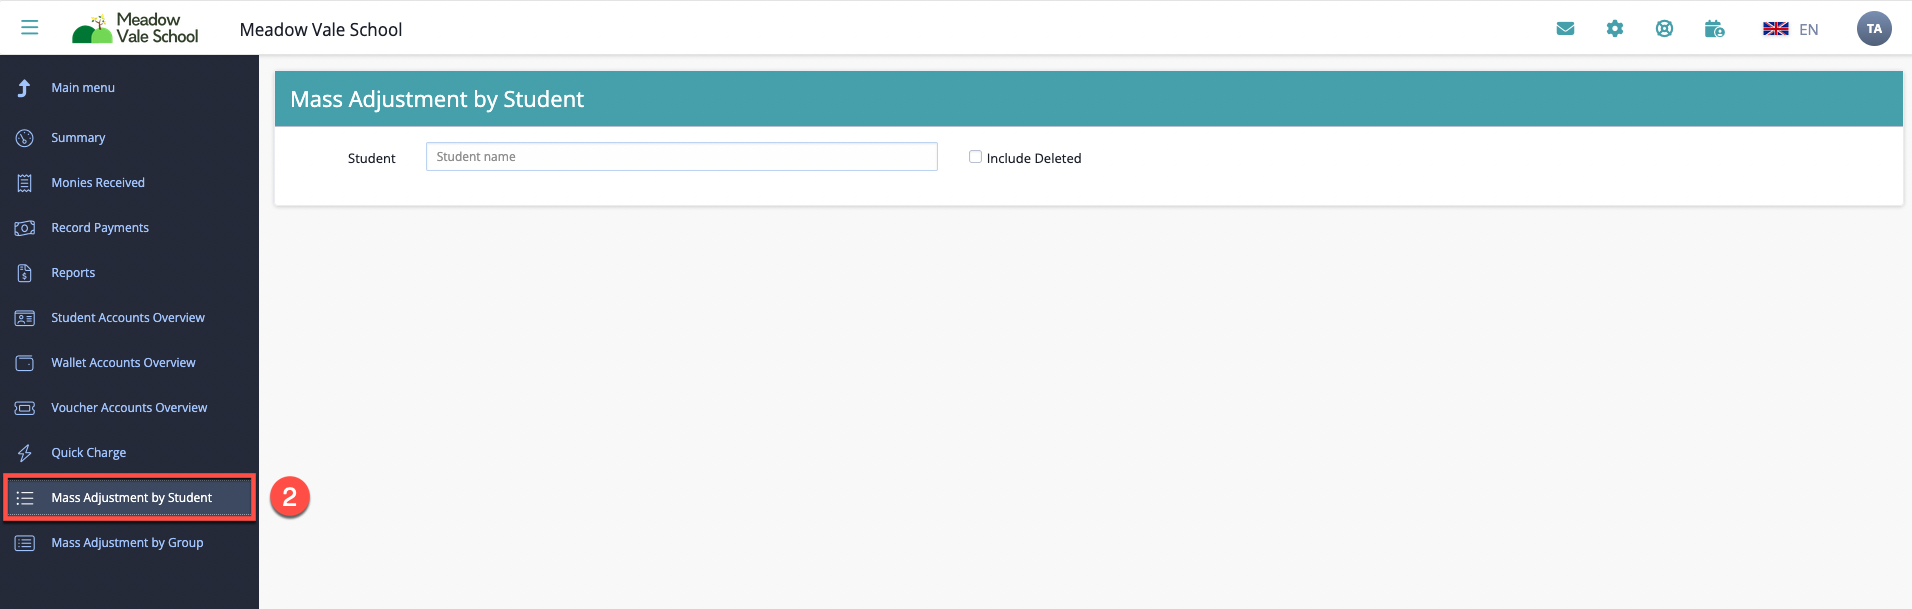Click the Mass Adjustment by Group icon
The width and height of the screenshot is (1912, 609).
[x=25, y=543]
